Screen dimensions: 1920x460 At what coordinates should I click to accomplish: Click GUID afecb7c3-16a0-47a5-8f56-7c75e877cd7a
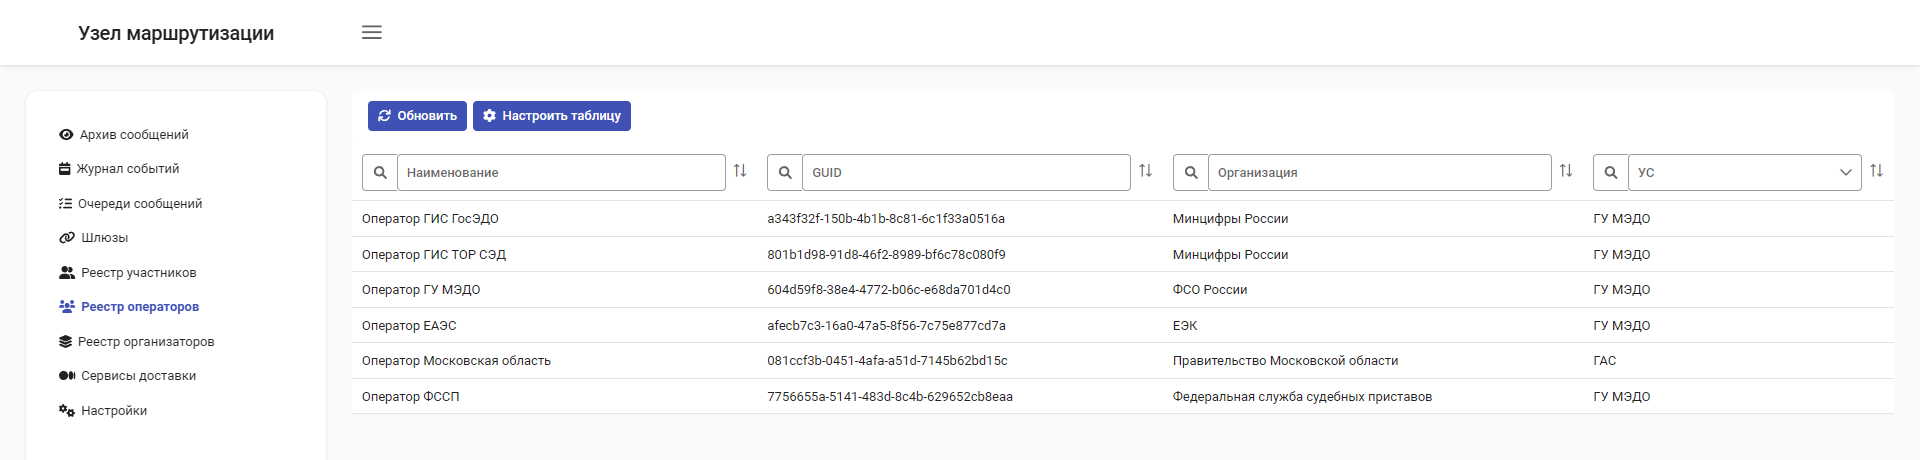pyautogui.click(x=886, y=326)
